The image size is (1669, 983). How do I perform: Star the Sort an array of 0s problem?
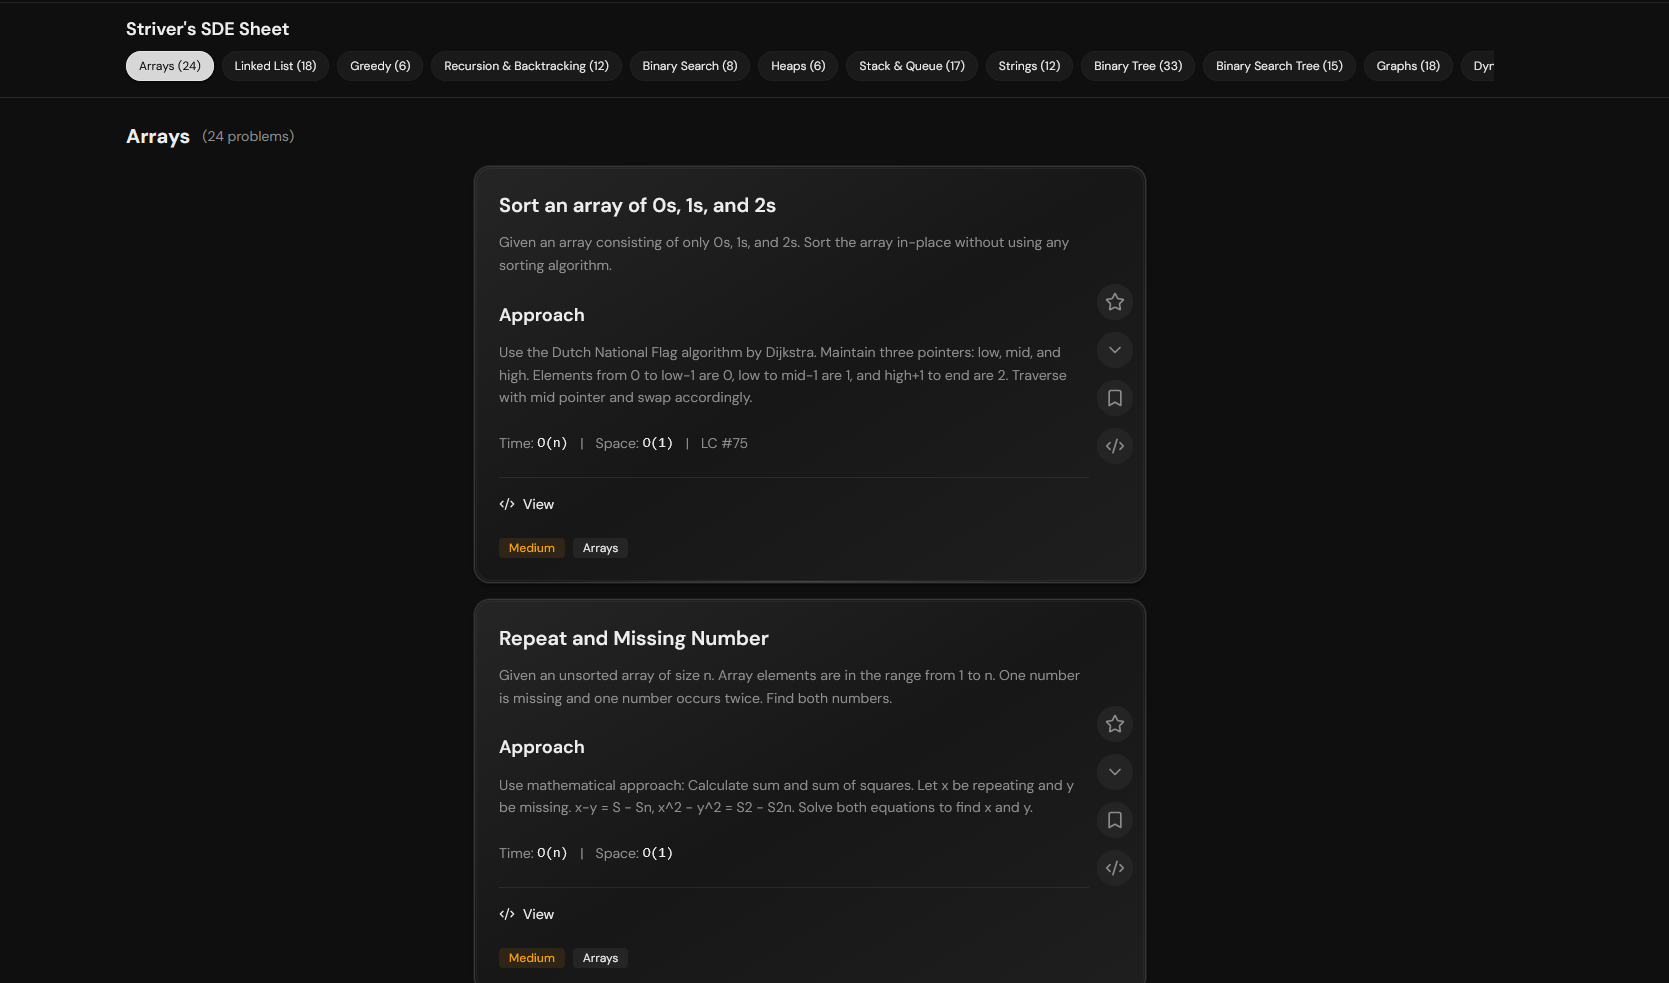point(1115,302)
